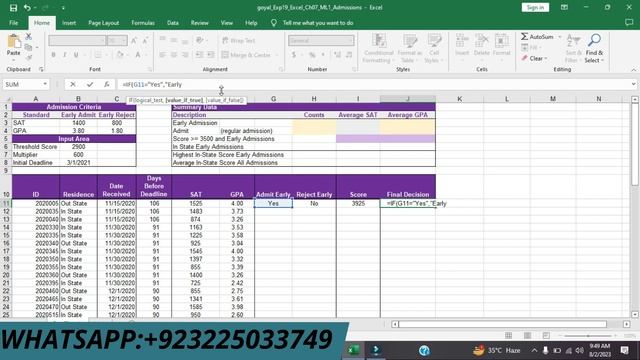Image resolution: width=640 pixels, height=360 pixels.
Task: Select row 11 header
Action: pos(6,203)
